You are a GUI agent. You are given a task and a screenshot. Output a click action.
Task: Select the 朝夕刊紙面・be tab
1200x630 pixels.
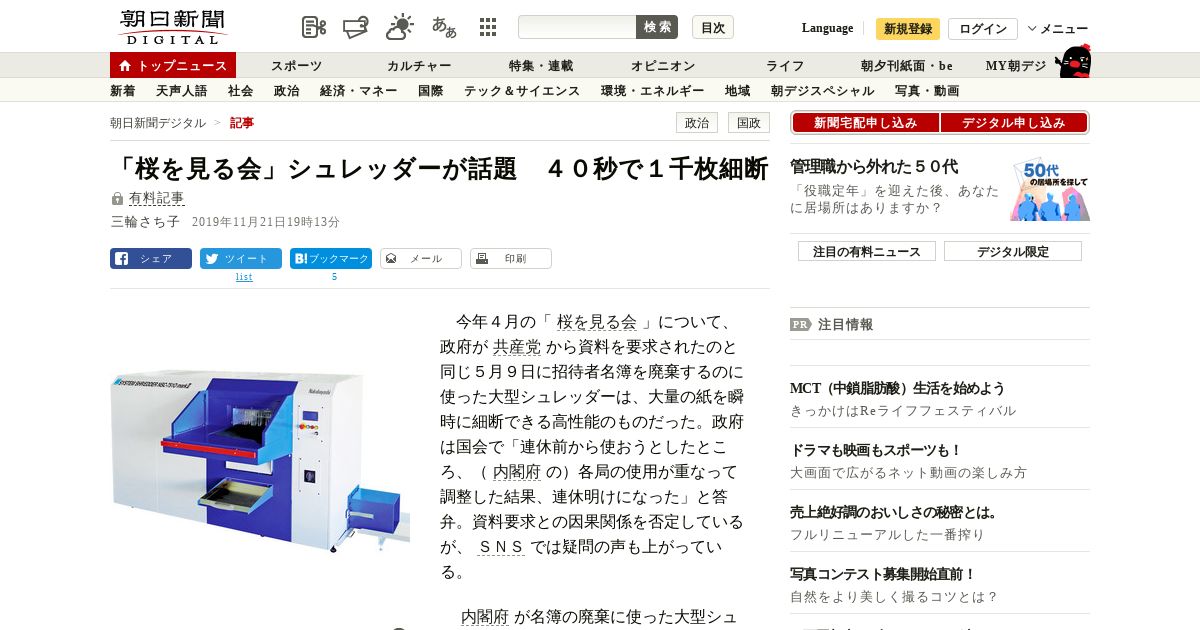[907, 66]
